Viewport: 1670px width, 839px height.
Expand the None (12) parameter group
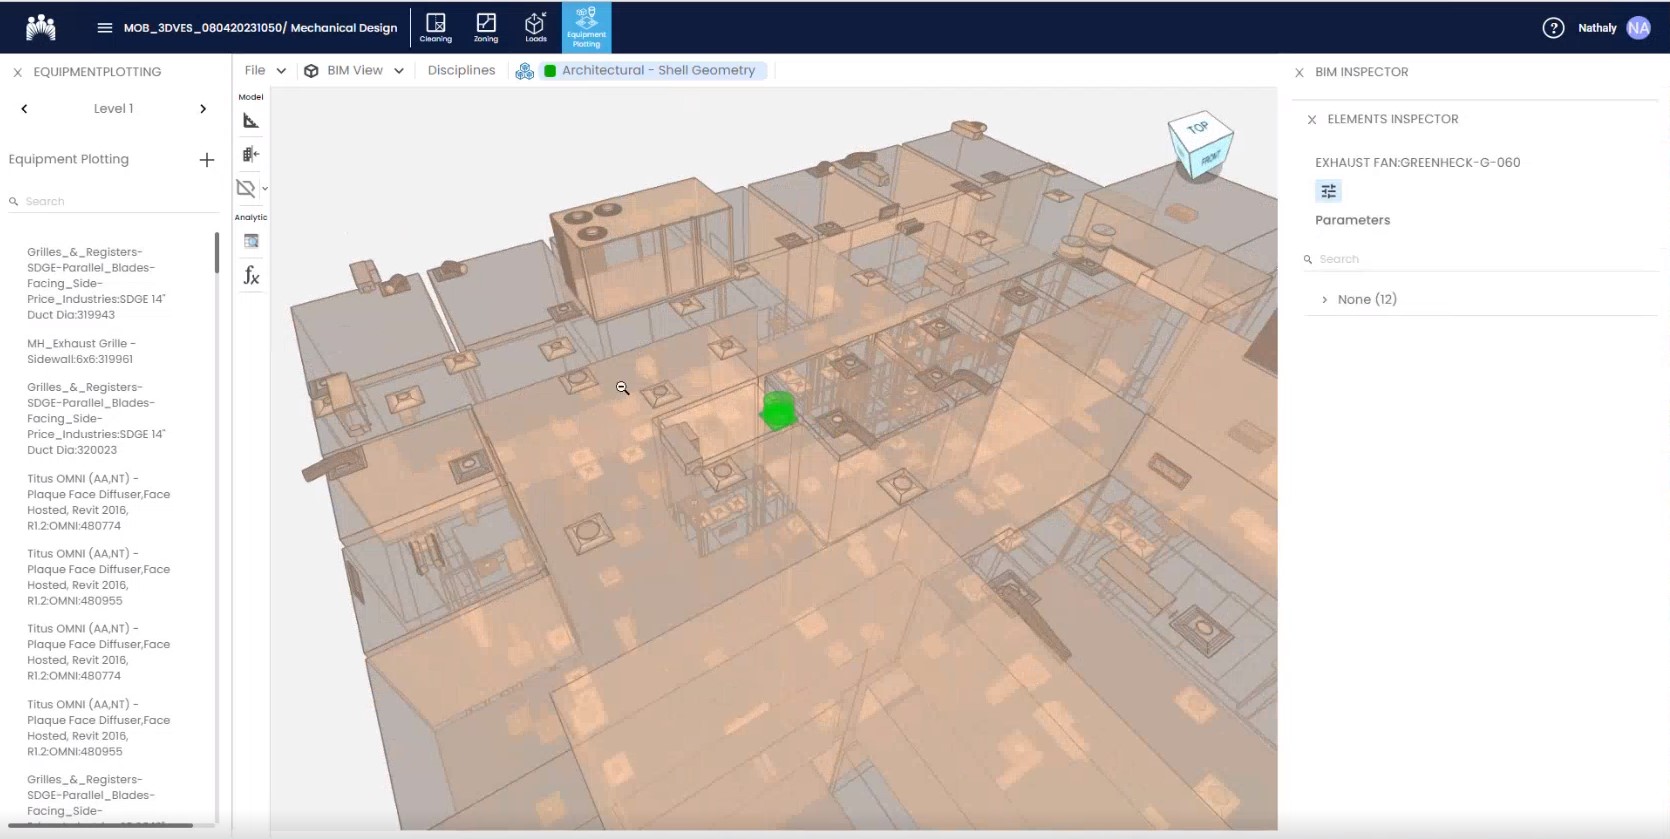(x=1325, y=300)
